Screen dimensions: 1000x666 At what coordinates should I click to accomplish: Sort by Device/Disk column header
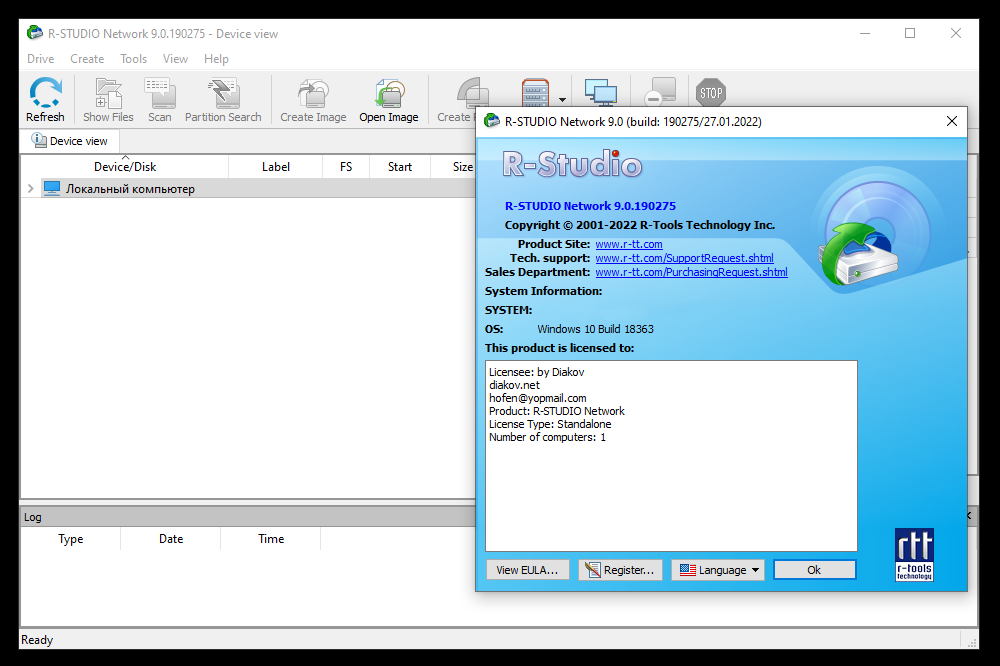point(125,166)
